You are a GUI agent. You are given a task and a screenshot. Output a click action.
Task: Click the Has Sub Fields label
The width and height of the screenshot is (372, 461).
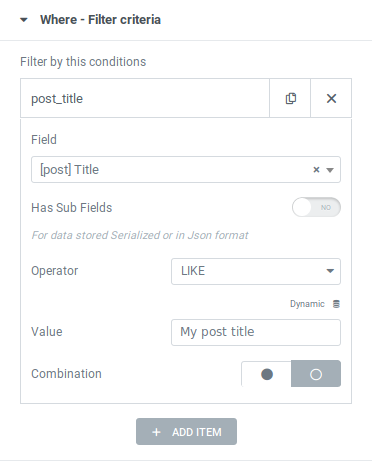[x=71, y=208]
